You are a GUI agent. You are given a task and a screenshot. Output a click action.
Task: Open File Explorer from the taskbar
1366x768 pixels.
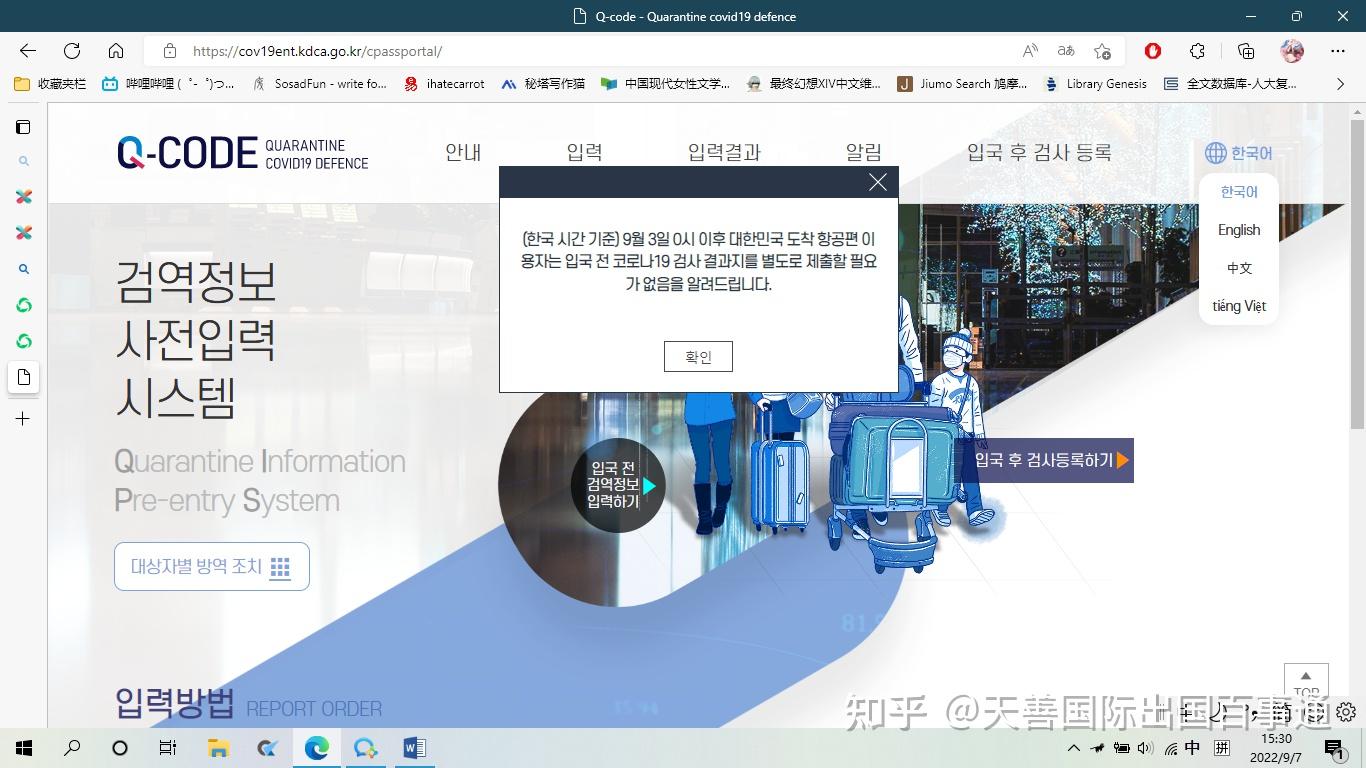(x=217, y=748)
